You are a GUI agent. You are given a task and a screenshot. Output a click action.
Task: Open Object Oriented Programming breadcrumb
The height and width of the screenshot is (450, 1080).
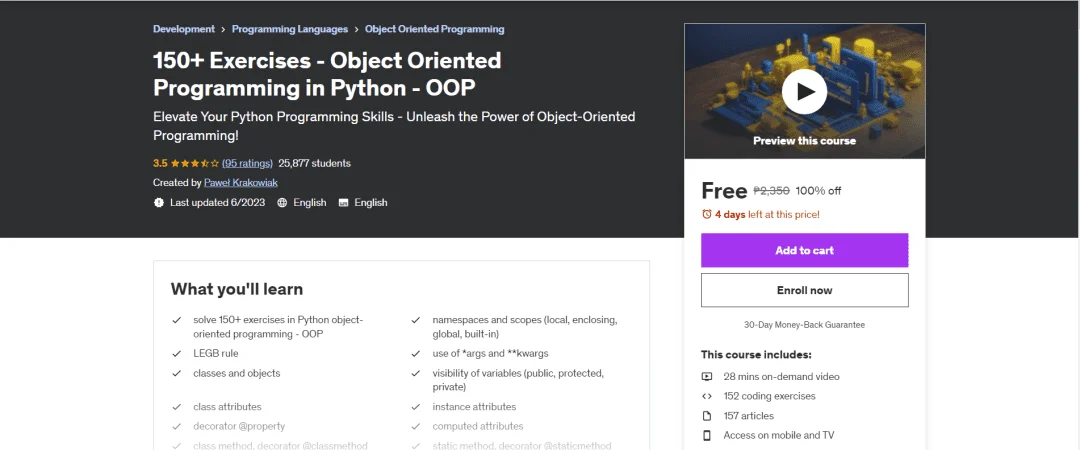point(435,29)
